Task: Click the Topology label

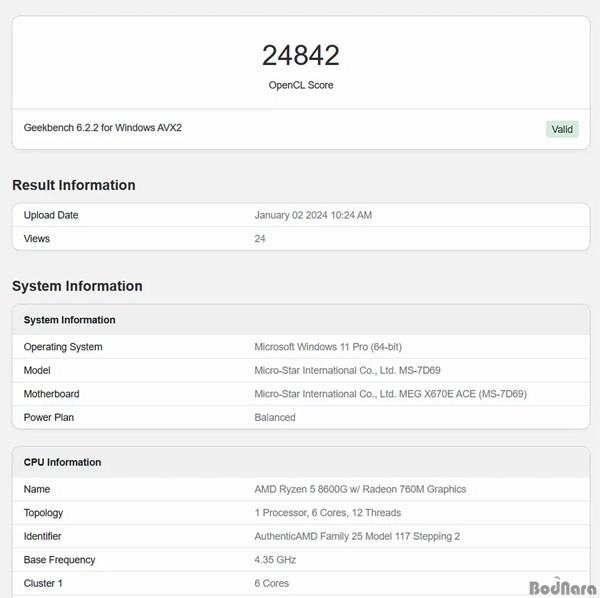Action: 43,513
